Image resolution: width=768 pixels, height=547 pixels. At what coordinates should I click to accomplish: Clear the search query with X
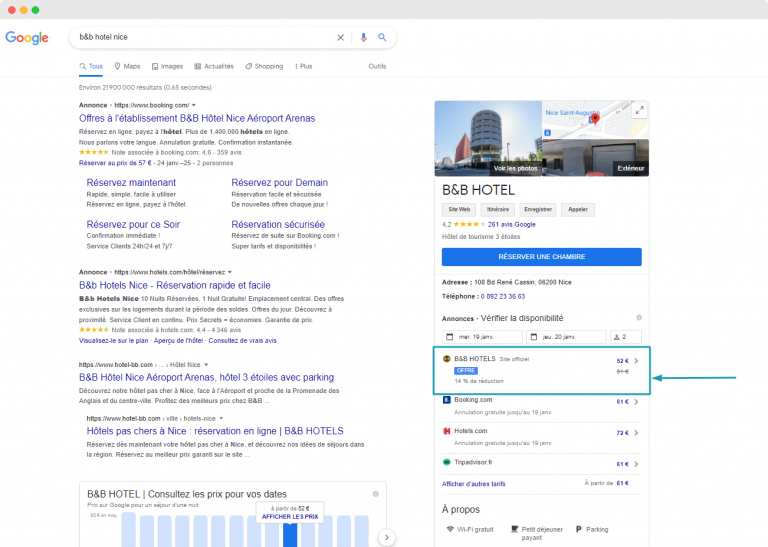pos(340,37)
